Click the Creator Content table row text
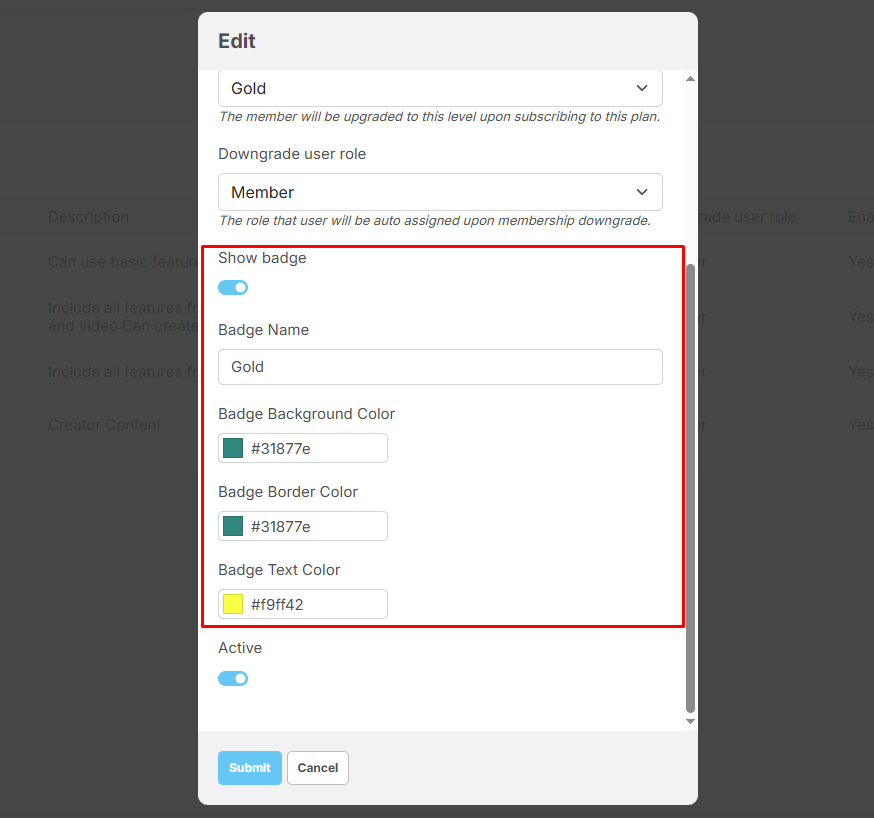874x818 pixels. click(105, 425)
